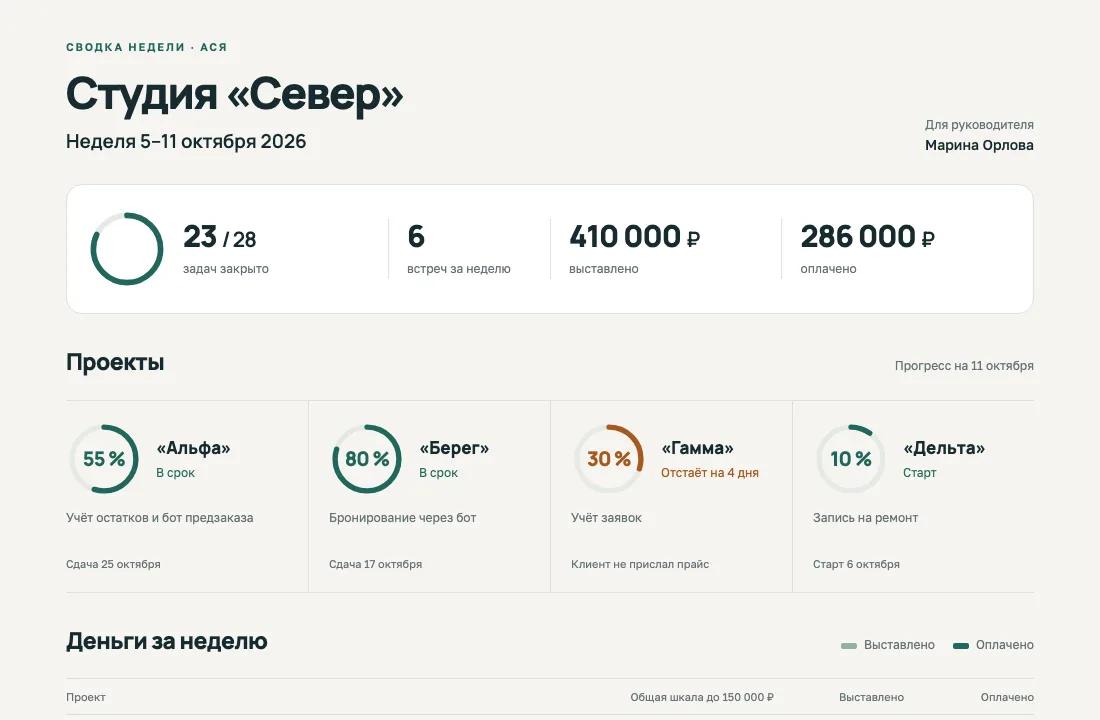This screenshot has height=720, width=1100.
Task: Click the СВОДКА НЕДЕЛИ · АСЯ label
Action: coord(147,47)
